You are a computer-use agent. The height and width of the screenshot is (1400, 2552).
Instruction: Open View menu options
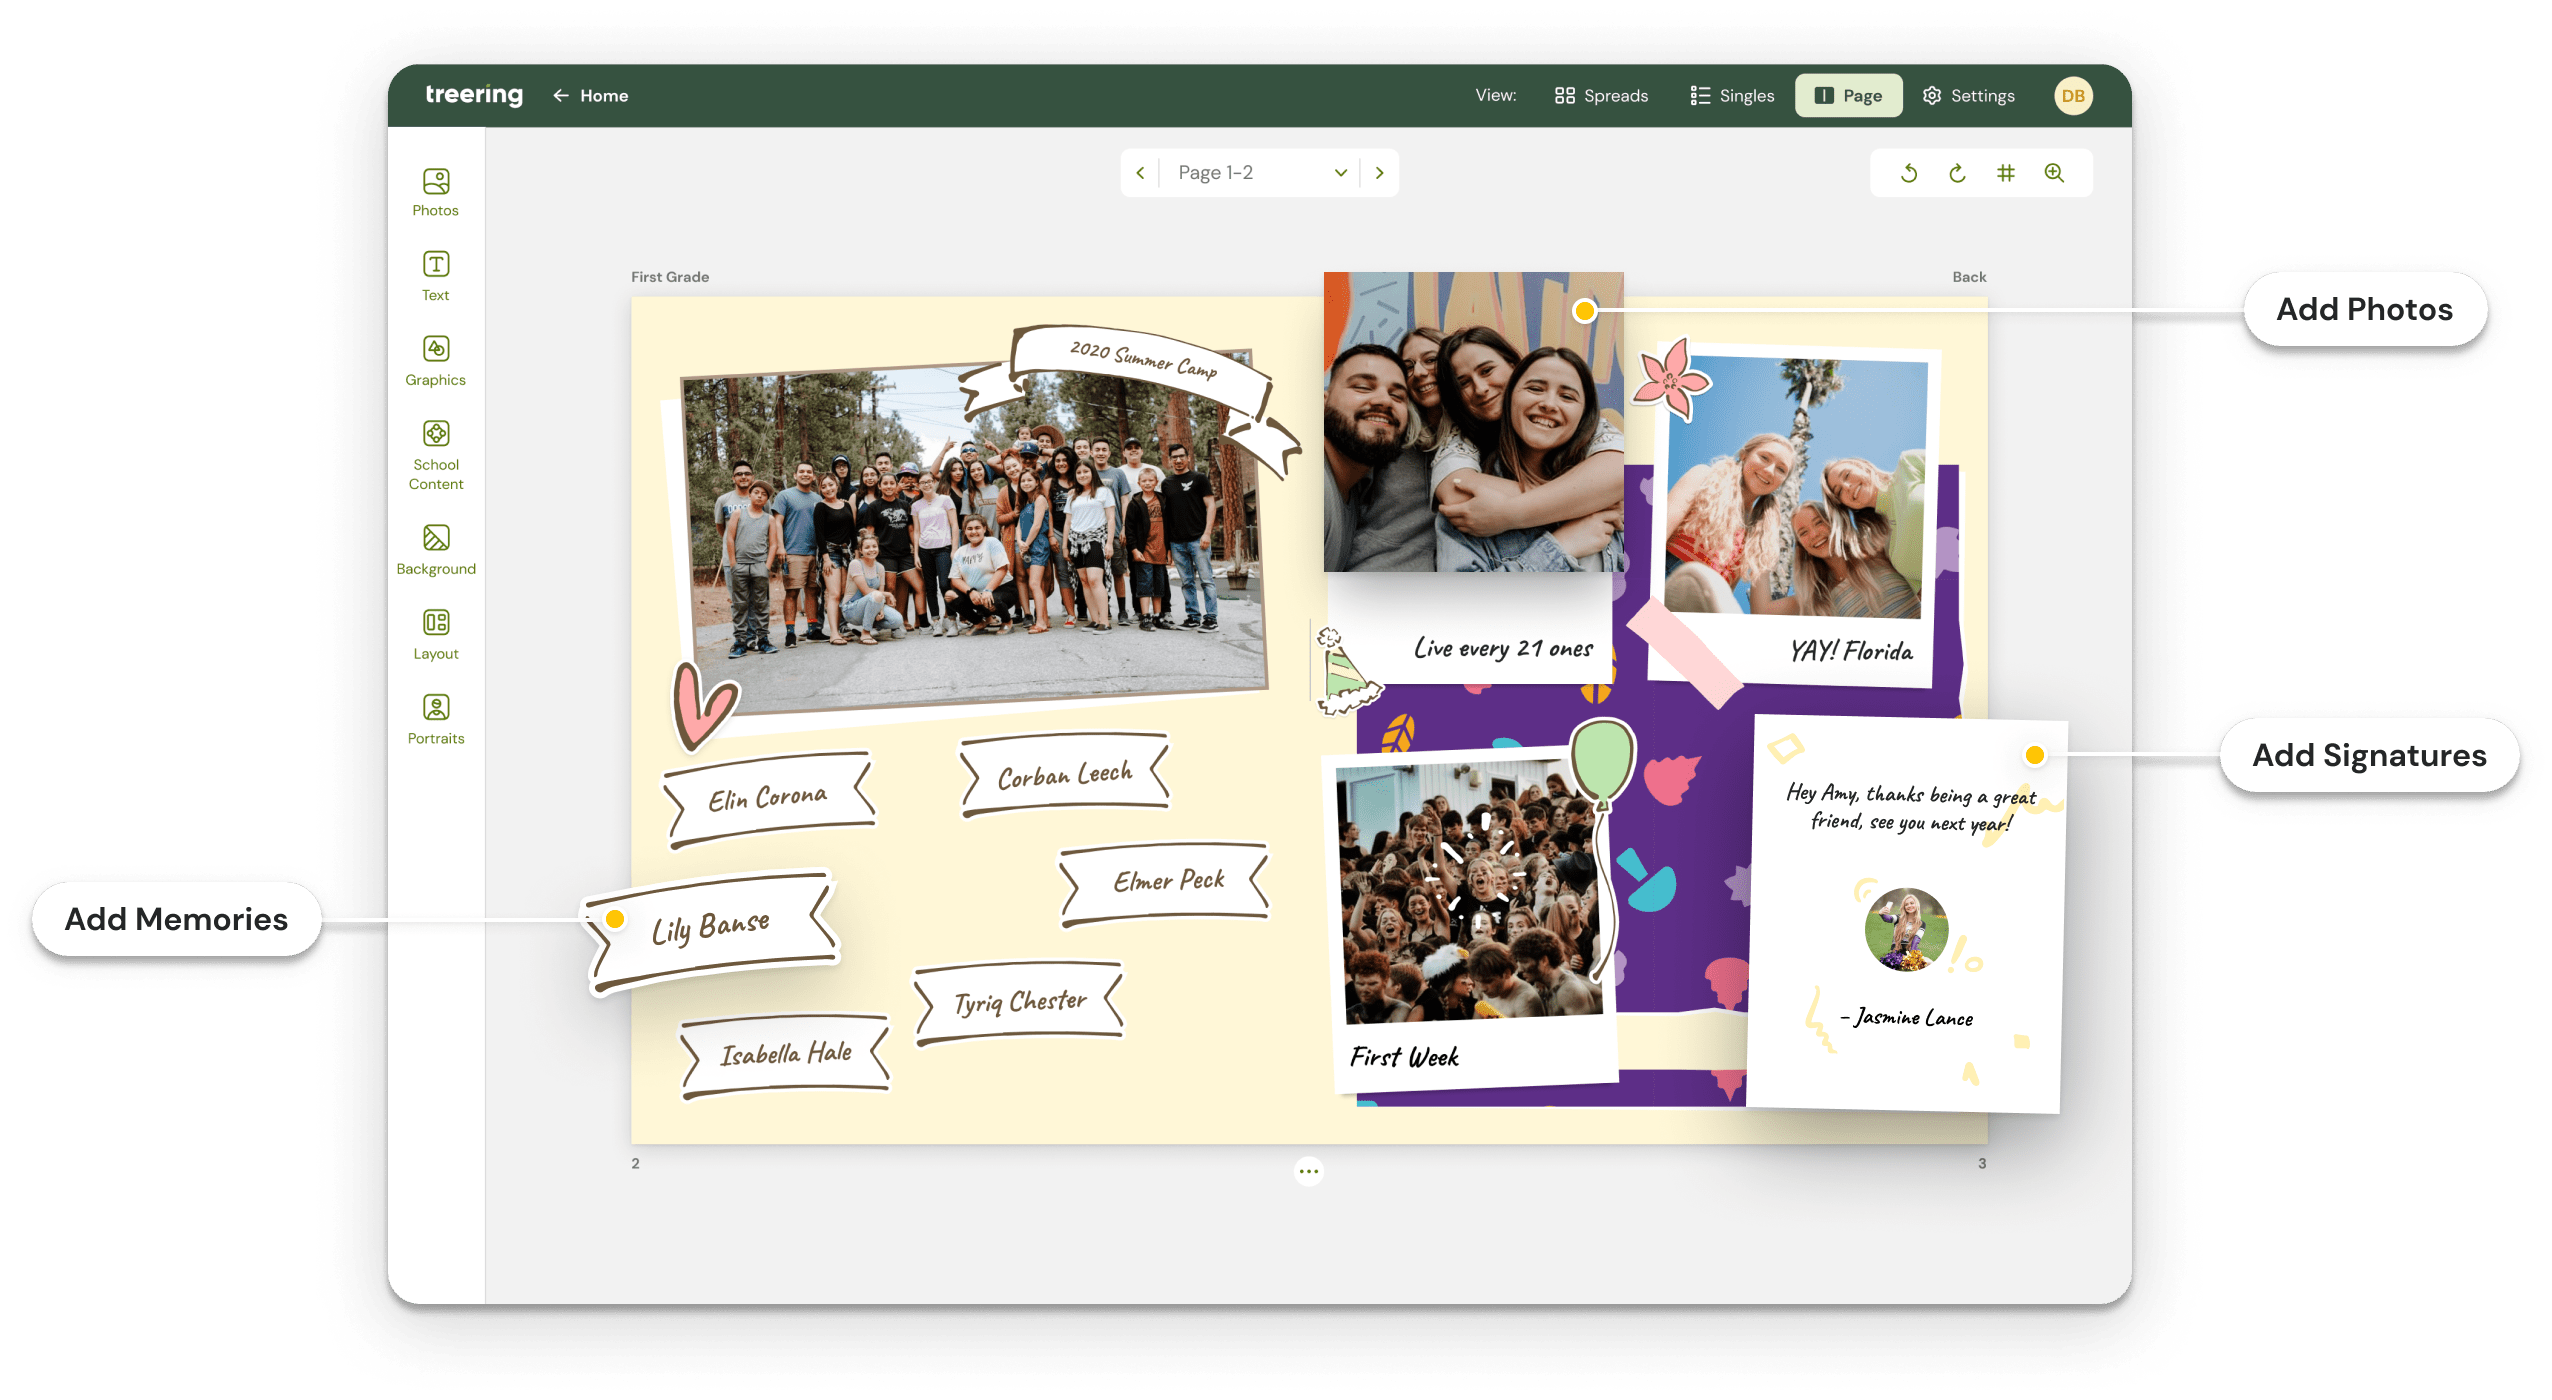1494,95
